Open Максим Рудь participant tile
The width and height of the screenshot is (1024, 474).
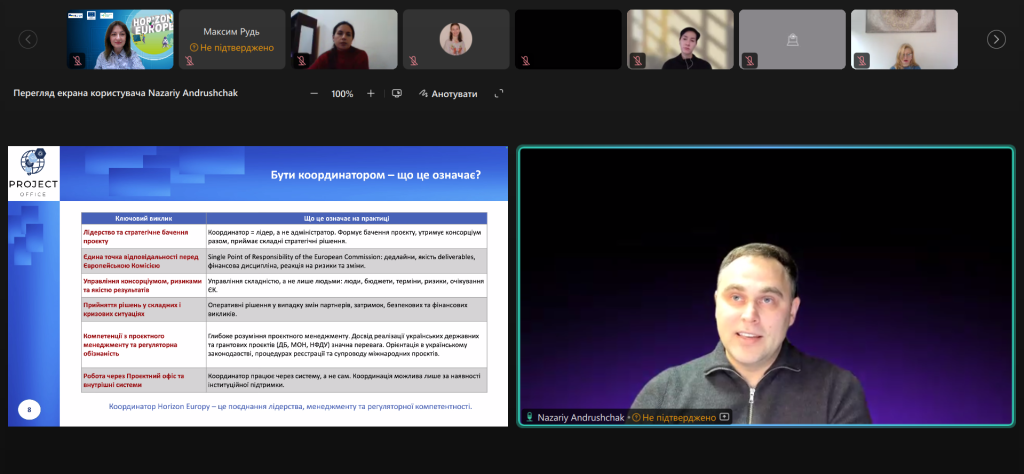tap(232, 39)
